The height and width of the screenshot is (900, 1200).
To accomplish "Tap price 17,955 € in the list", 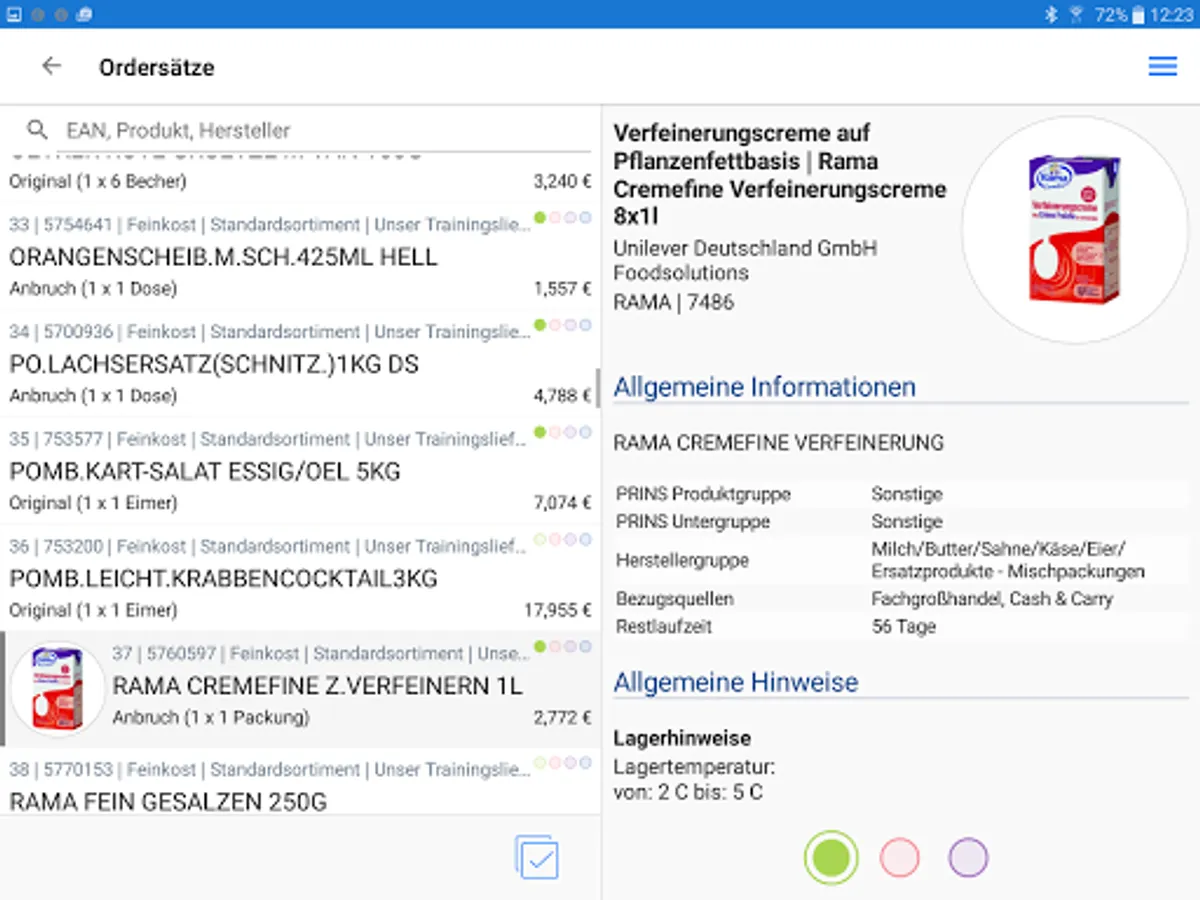I will [x=557, y=610].
